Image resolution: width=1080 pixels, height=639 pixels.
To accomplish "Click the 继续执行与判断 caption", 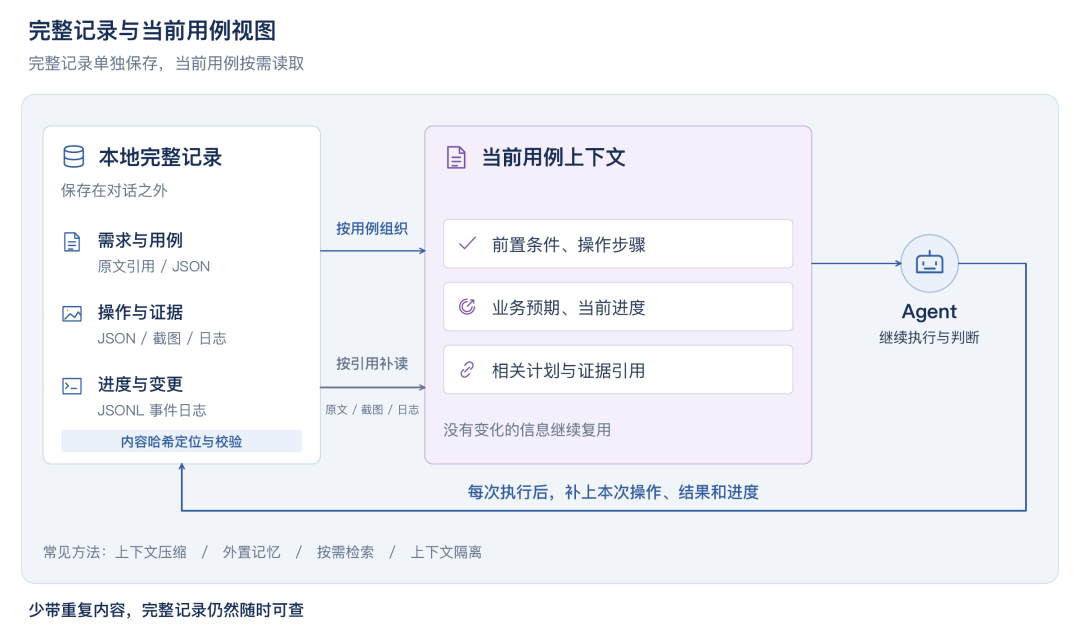I will 929,337.
